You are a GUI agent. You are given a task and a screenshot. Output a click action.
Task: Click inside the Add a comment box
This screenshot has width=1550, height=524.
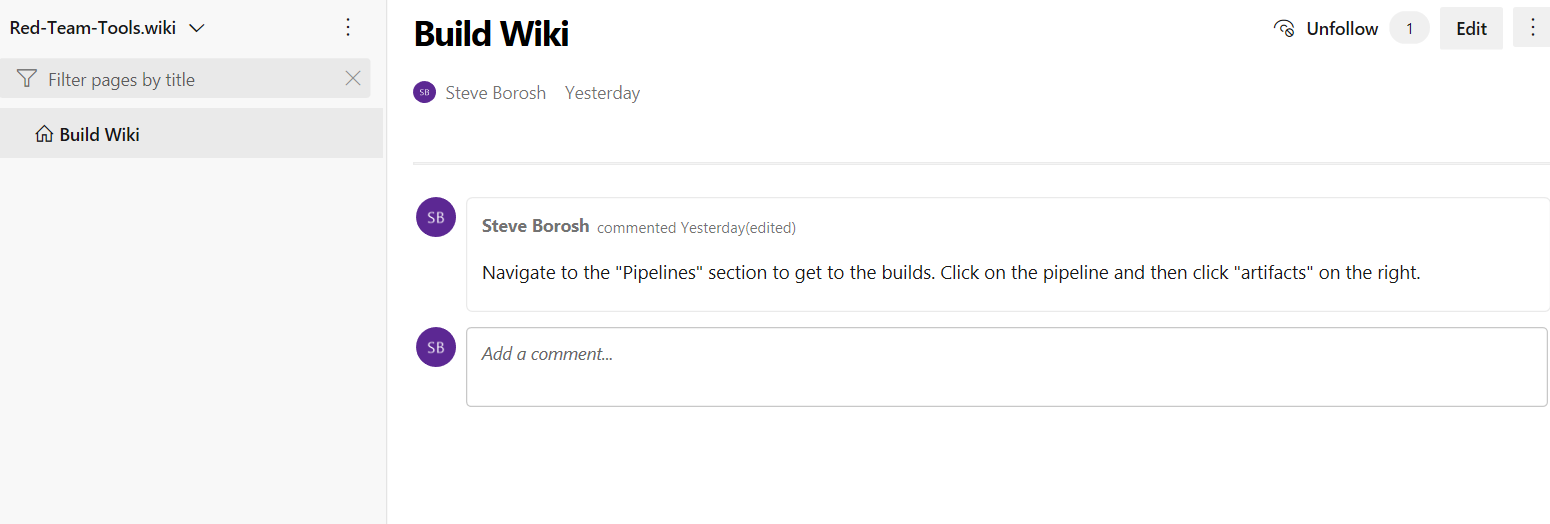1007,367
